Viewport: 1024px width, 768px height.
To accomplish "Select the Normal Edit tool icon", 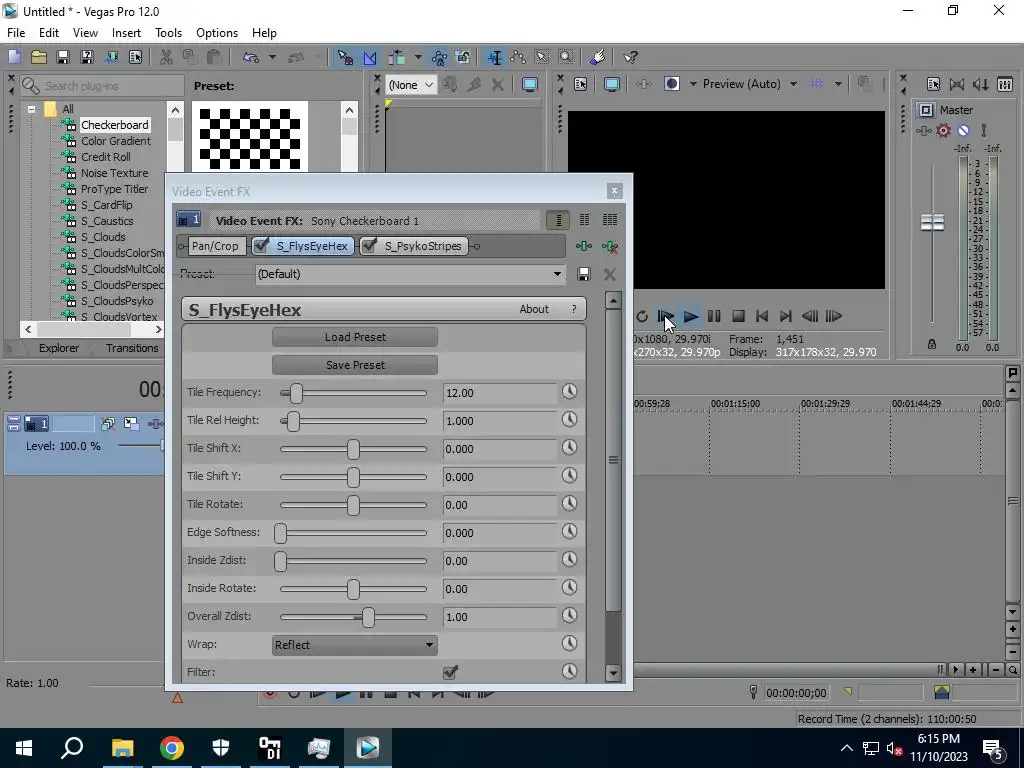I will (494, 57).
